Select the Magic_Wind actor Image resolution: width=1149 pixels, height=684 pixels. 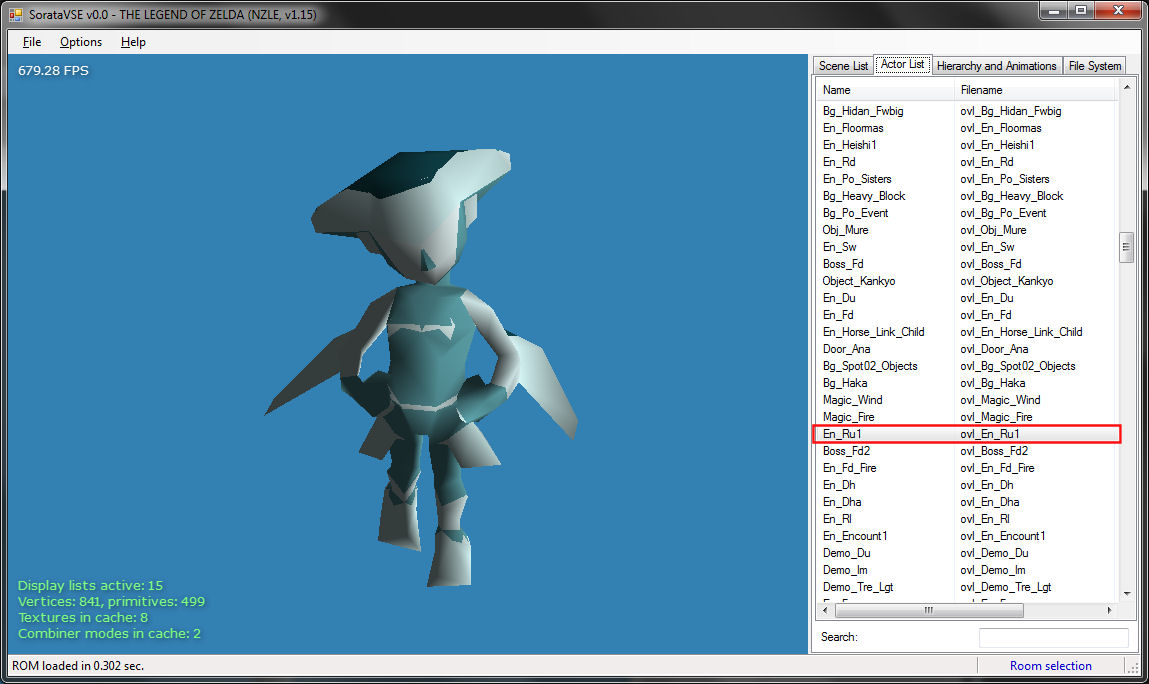(967, 400)
